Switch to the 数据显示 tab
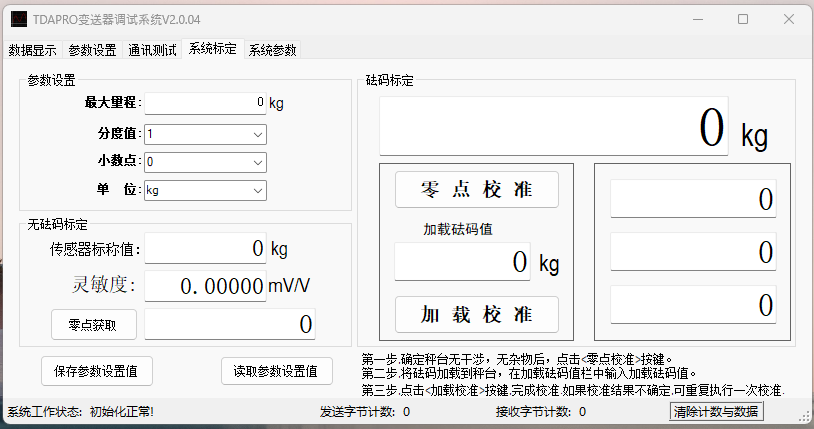The image size is (814, 429). pyautogui.click(x=32, y=50)
